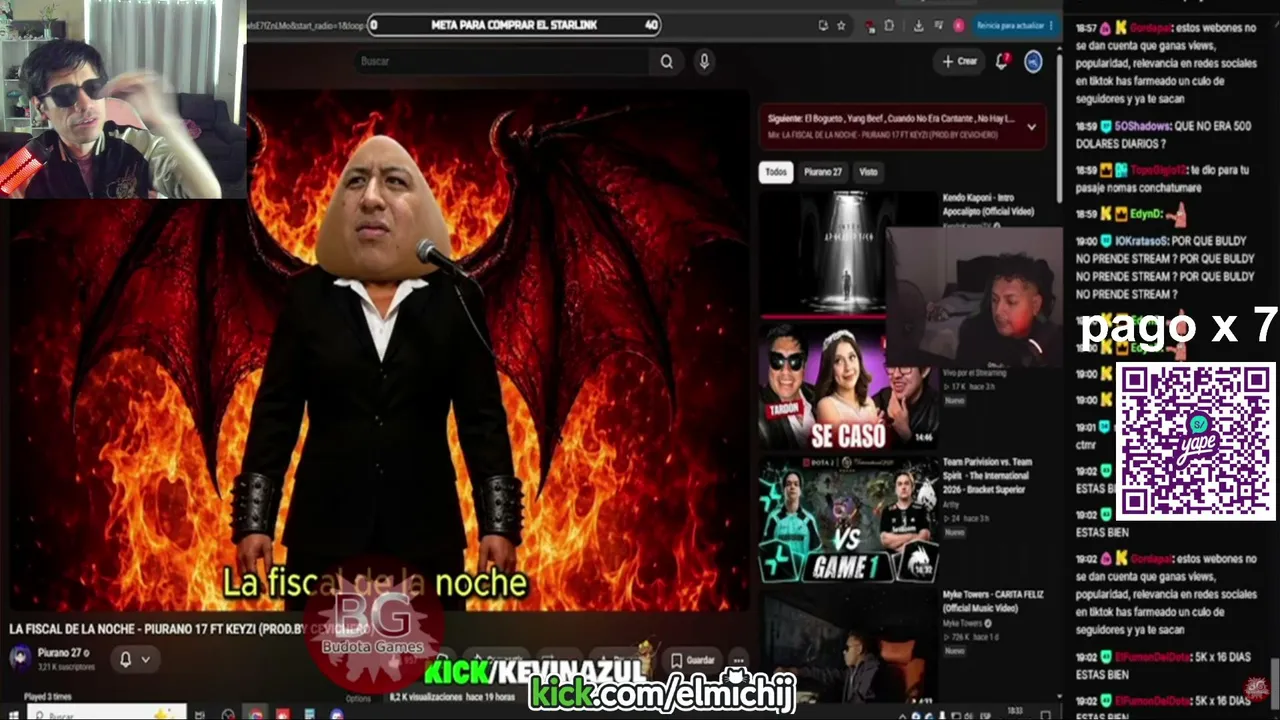Click the Chrome icon in the taskbar
This screenshot has width=1280, height=720.
pyautogui.click(x=257, y=714)
